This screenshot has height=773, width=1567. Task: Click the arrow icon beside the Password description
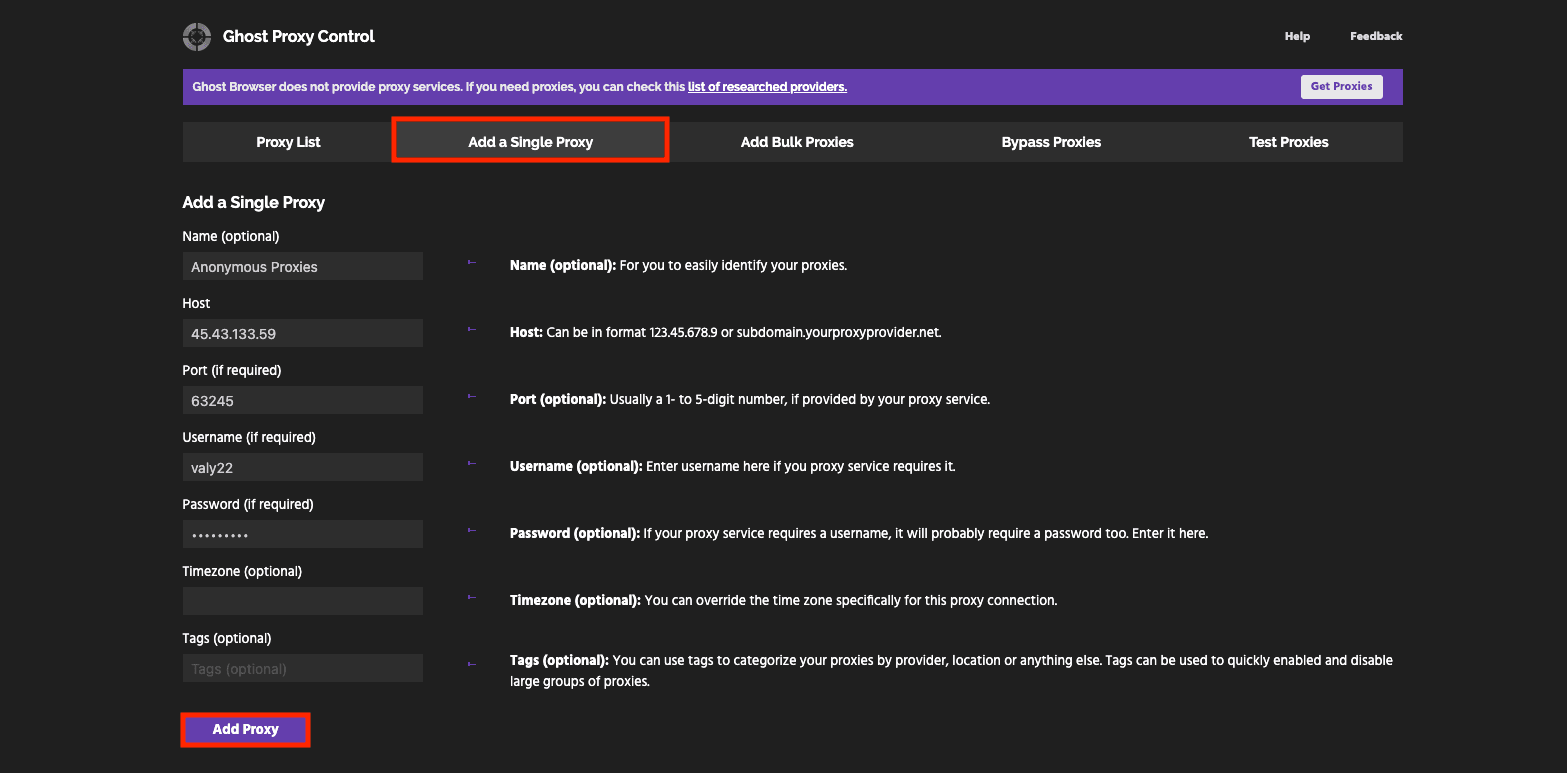[471, 530]
